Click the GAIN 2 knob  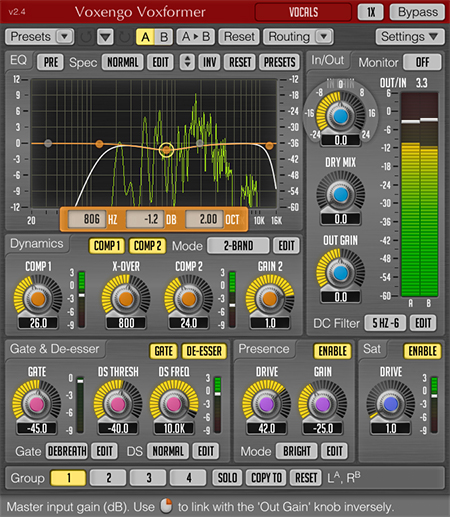(x=270, y=299)
